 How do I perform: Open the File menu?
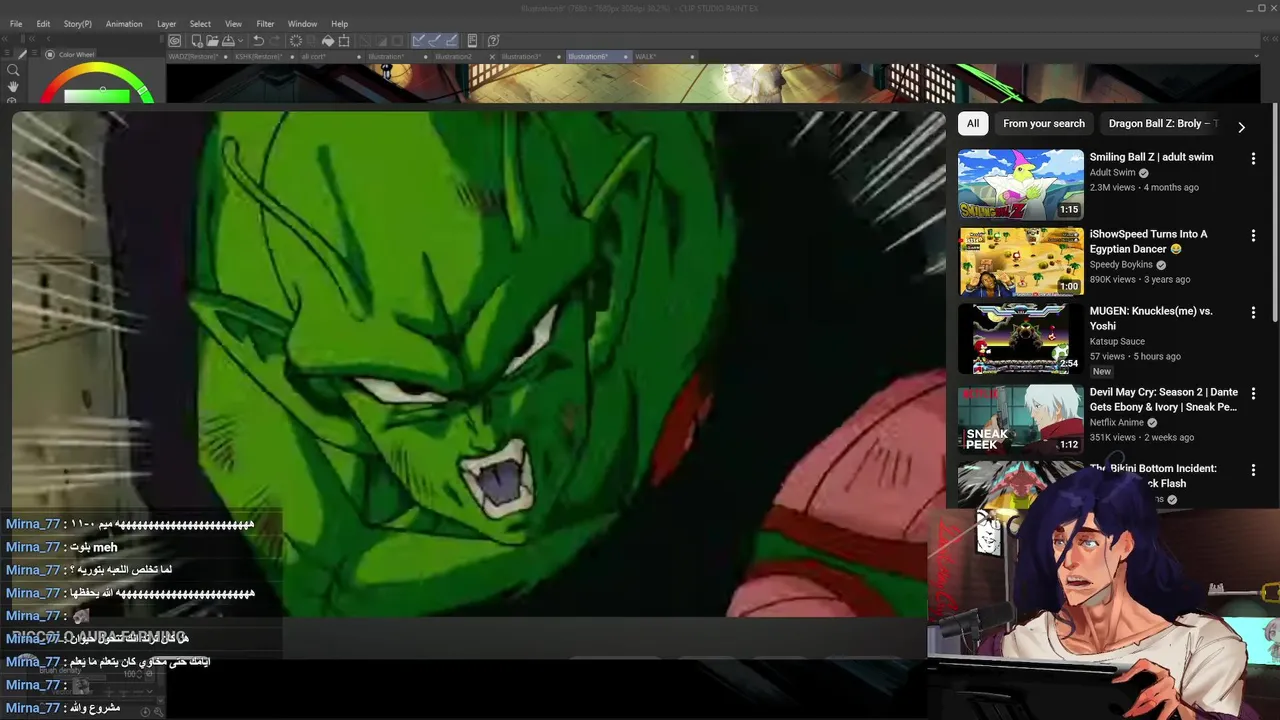pos(16,24)
